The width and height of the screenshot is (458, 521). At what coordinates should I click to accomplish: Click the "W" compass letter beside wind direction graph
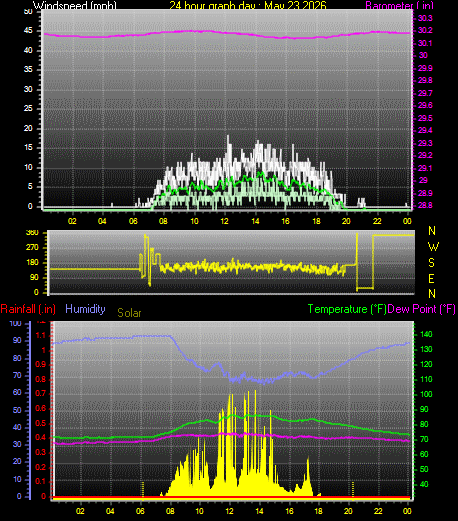(433, 247)
